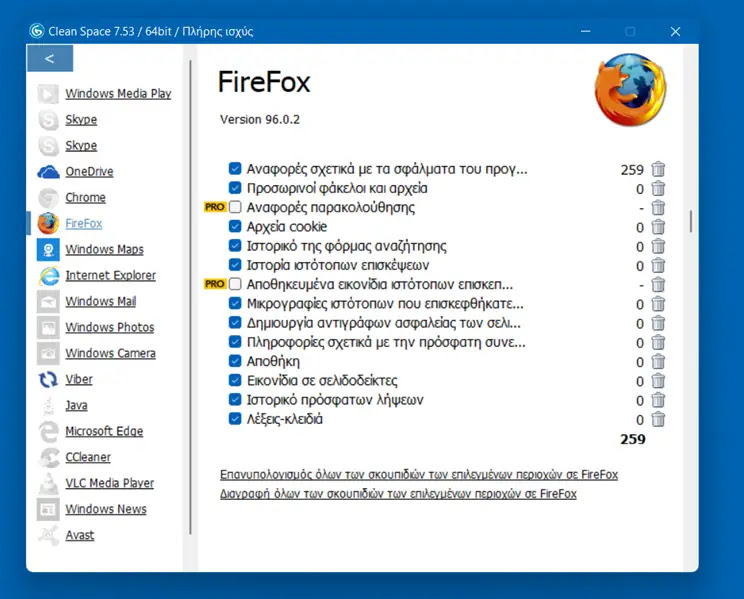Click the Avast icon in sidebar

48,535
